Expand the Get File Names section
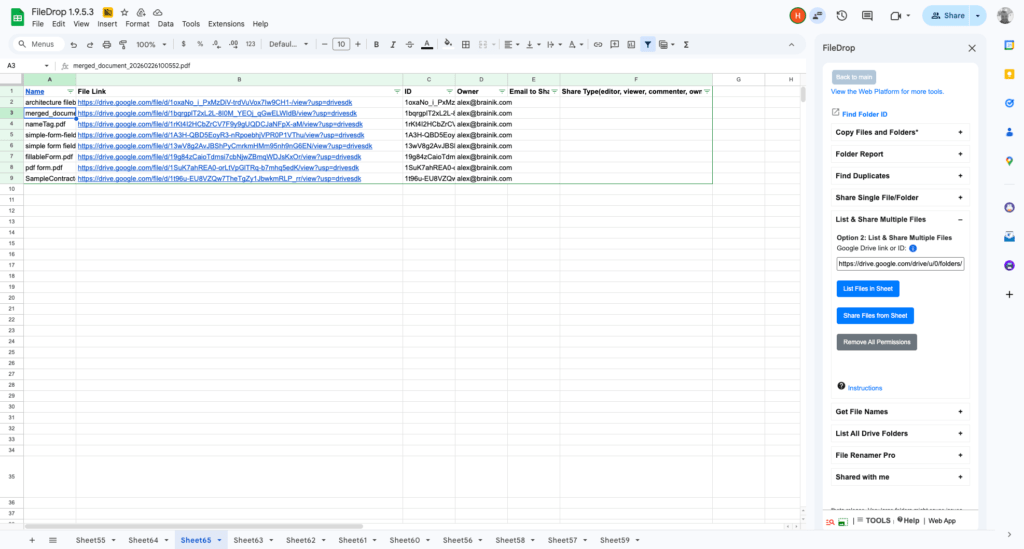The width and height of the screenshot is (1024, 549). [899, 412]
